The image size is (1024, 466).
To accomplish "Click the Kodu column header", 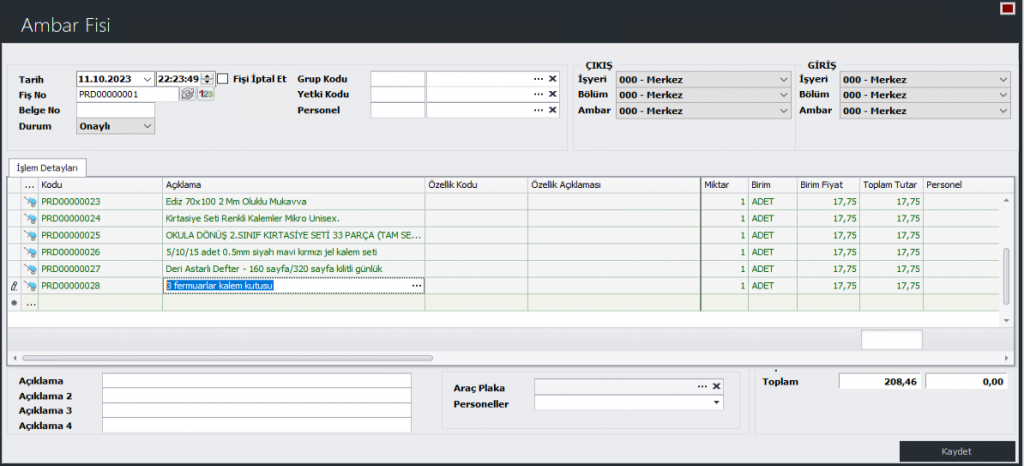I will coord(100,185).
